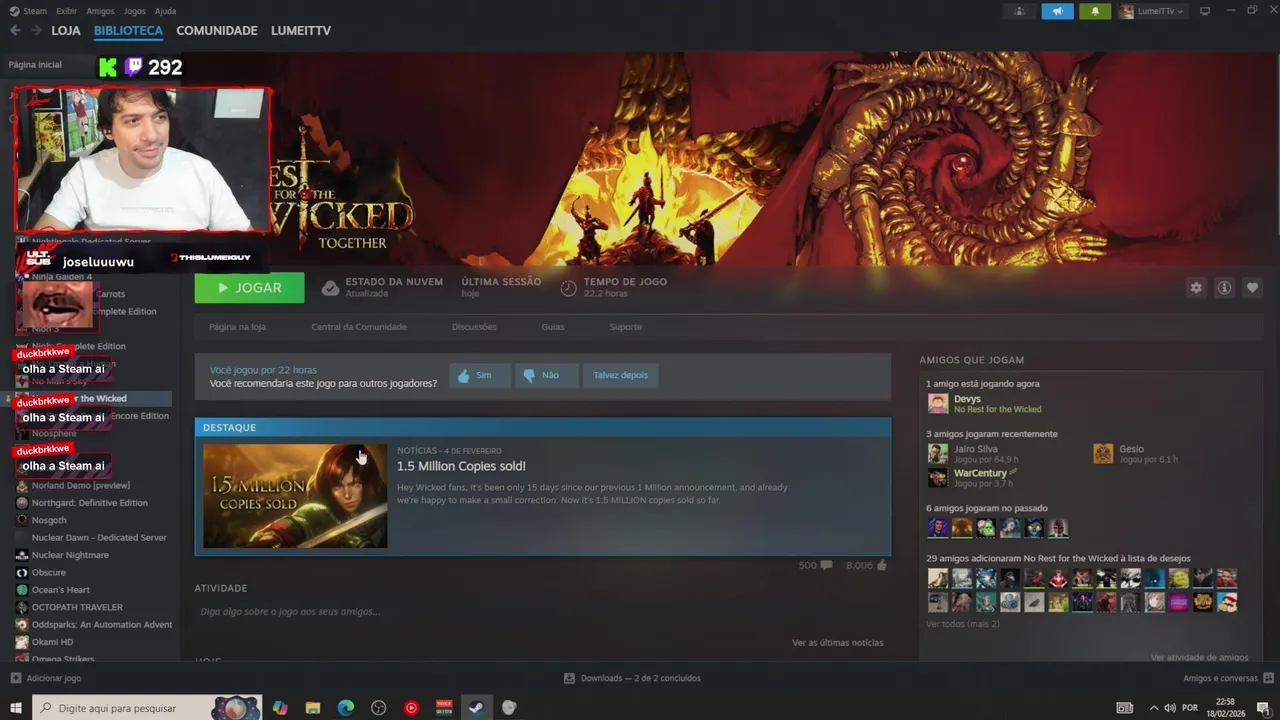Click the Steam taskbar icon
The image size is (1280, 720).
(476, 708)
